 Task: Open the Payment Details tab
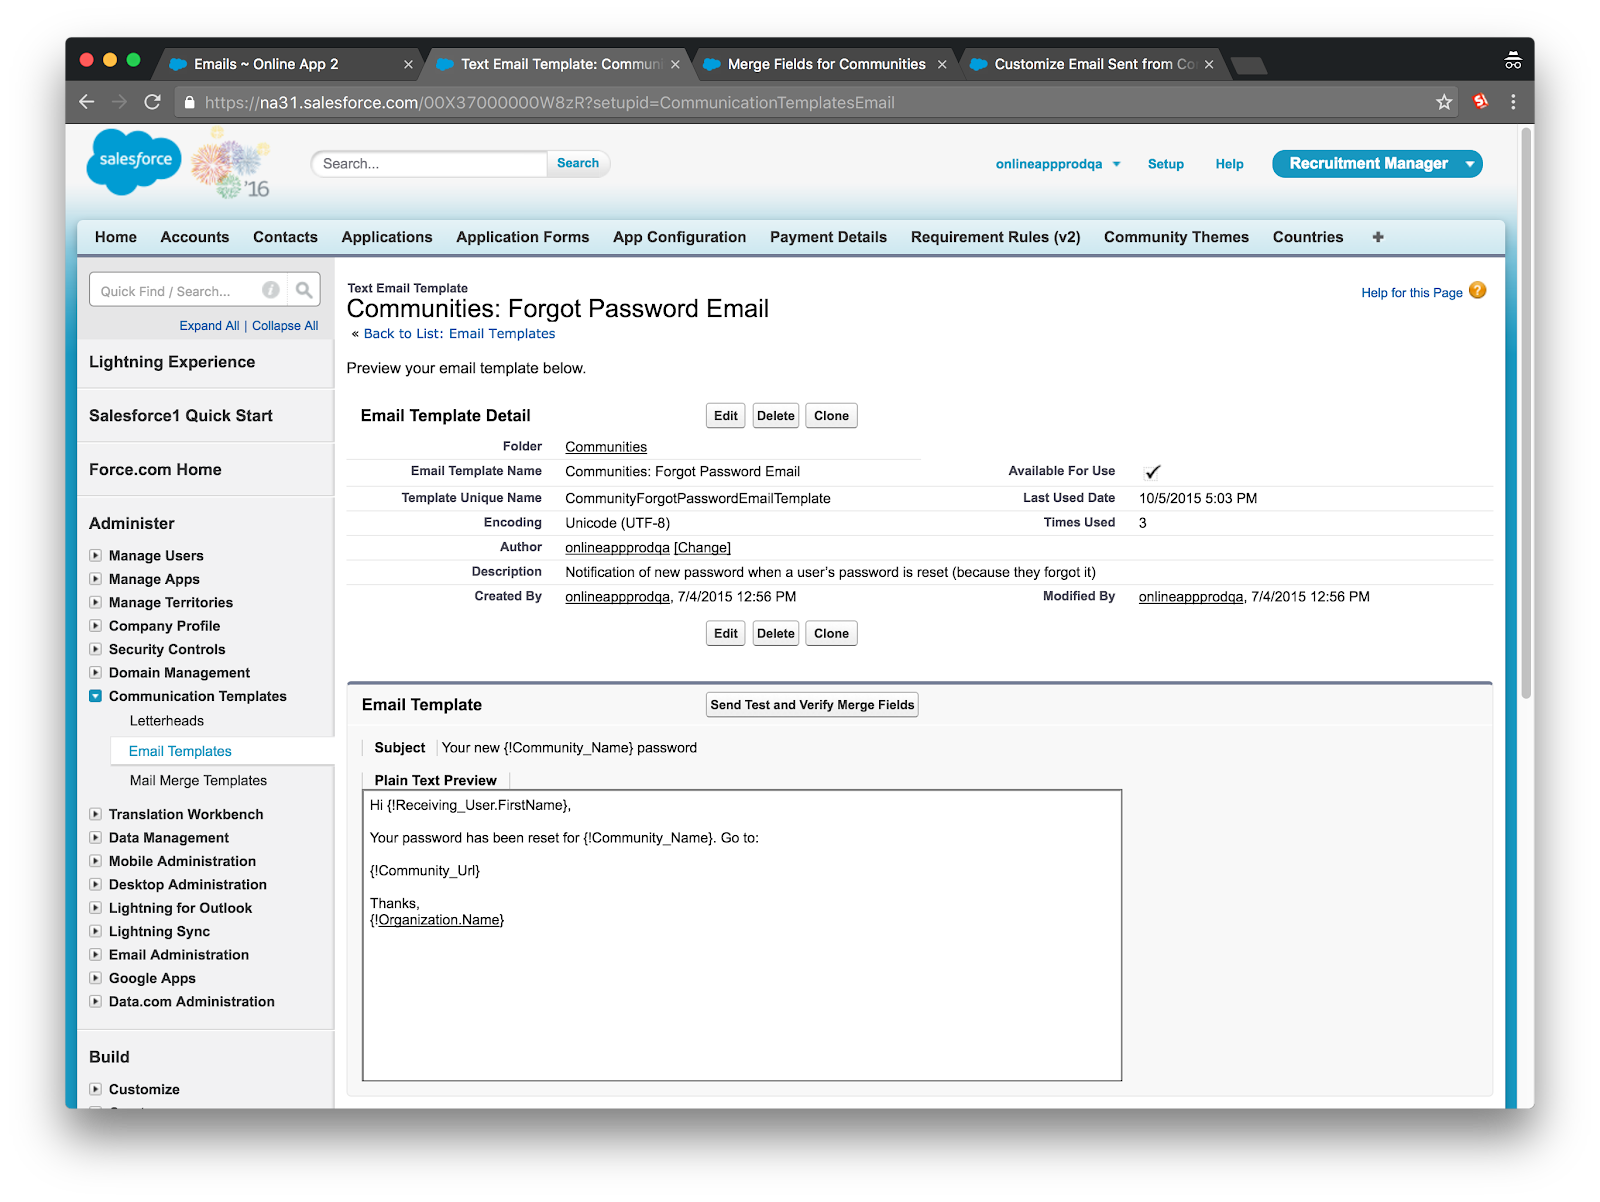pyautogui.click(x=828, y=237)
